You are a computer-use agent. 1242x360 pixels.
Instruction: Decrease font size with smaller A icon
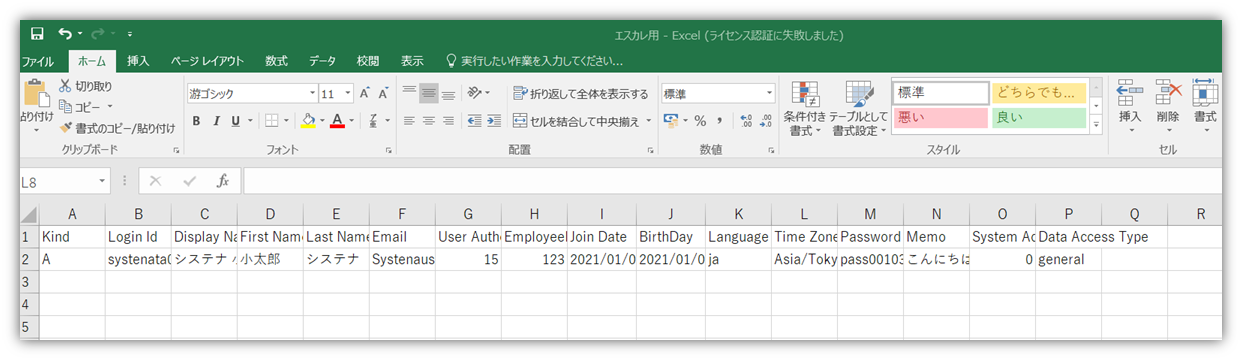coord(383,93)
